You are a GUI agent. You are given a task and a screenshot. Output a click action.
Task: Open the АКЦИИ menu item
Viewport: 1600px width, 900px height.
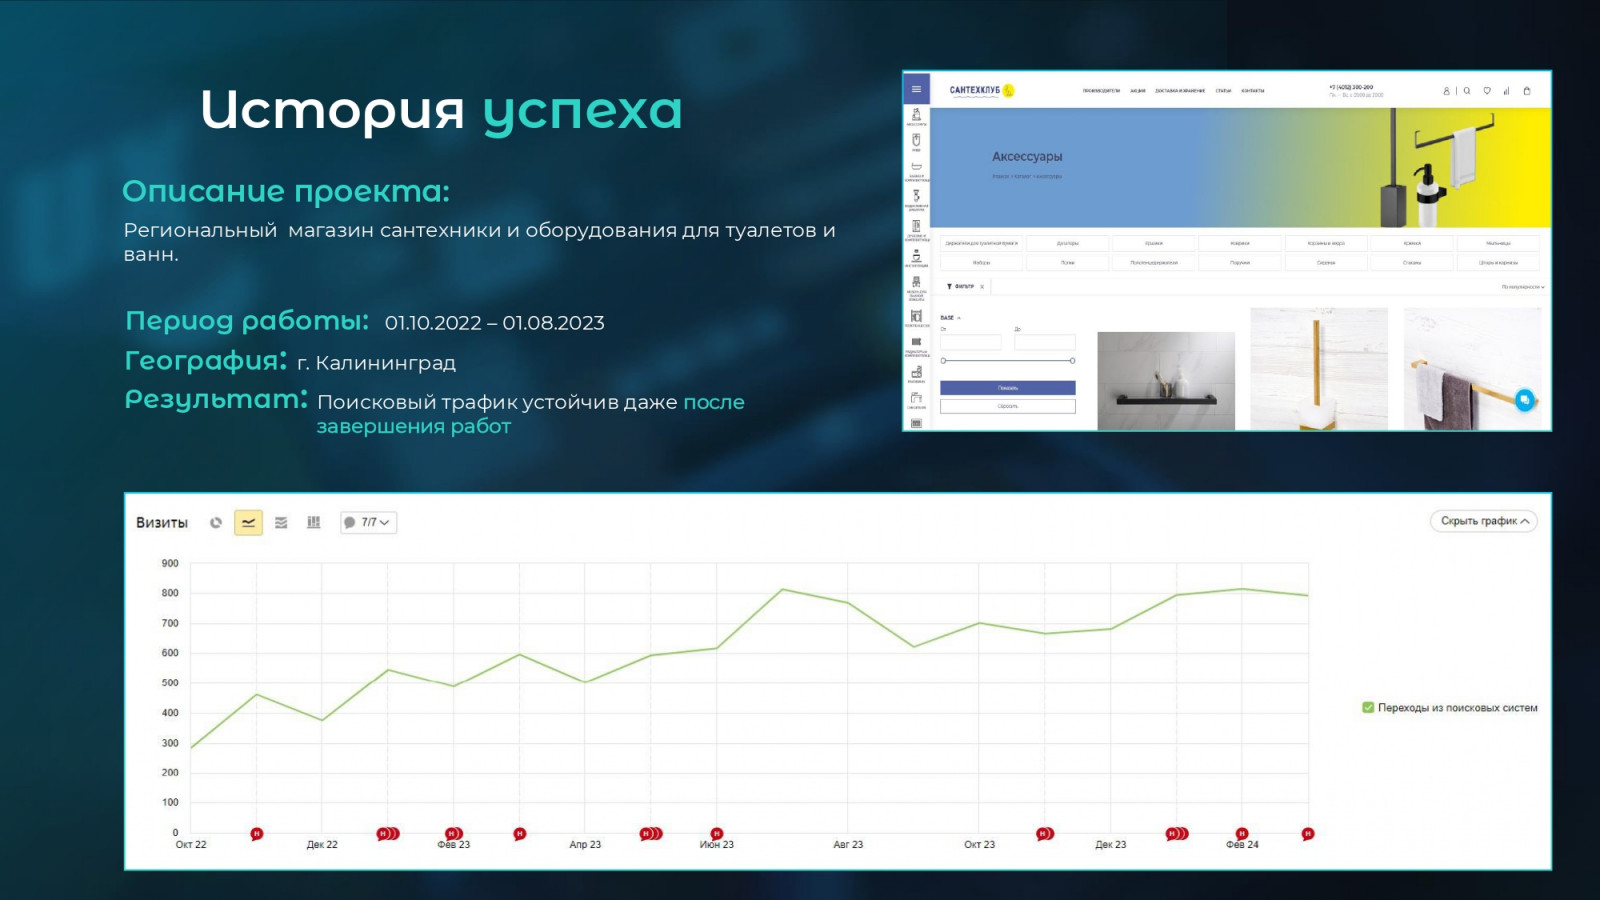[1138, 91]
